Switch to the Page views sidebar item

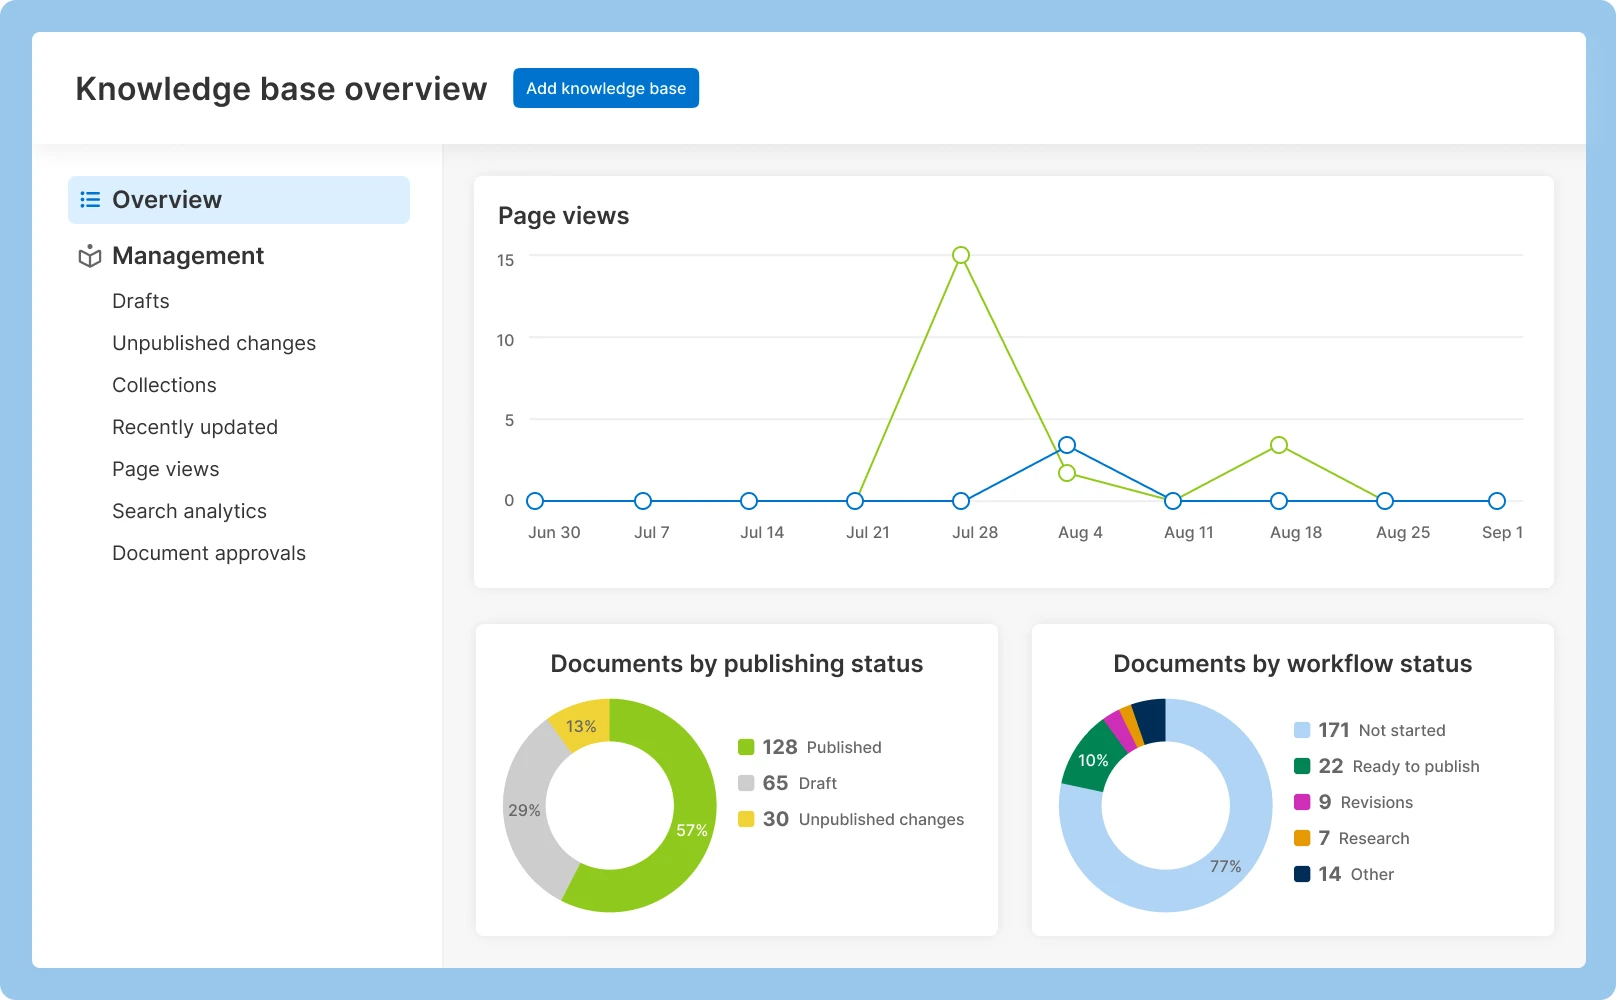pyautogui.click(x=165, y=468)
